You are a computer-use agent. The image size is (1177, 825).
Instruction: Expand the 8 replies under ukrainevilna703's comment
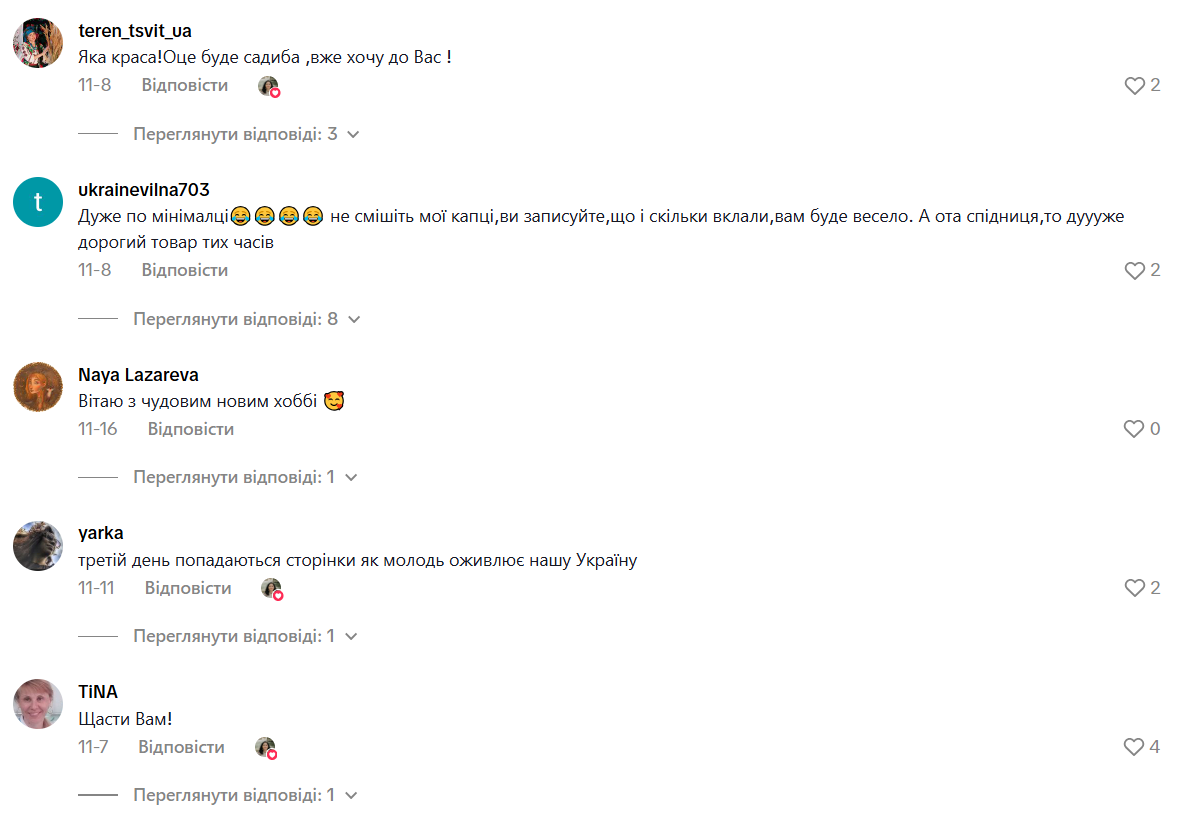pos(246,319)
